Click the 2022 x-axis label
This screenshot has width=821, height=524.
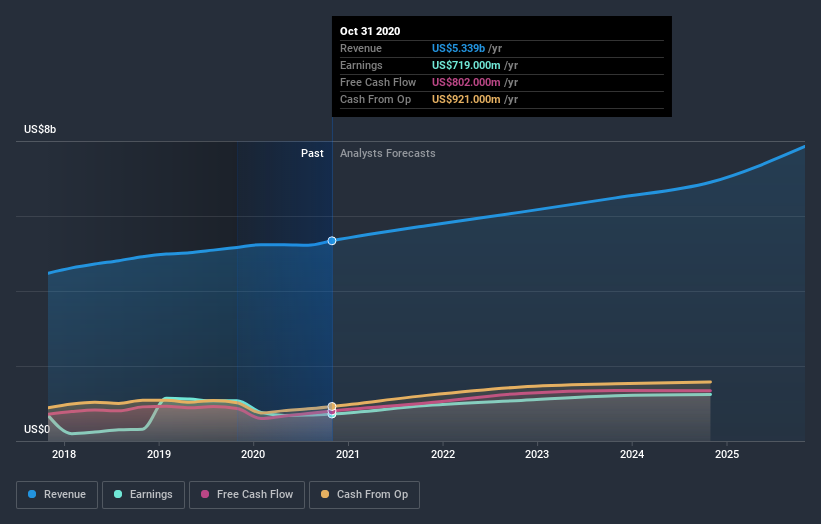pyautogui.click(x=443, y=454)
